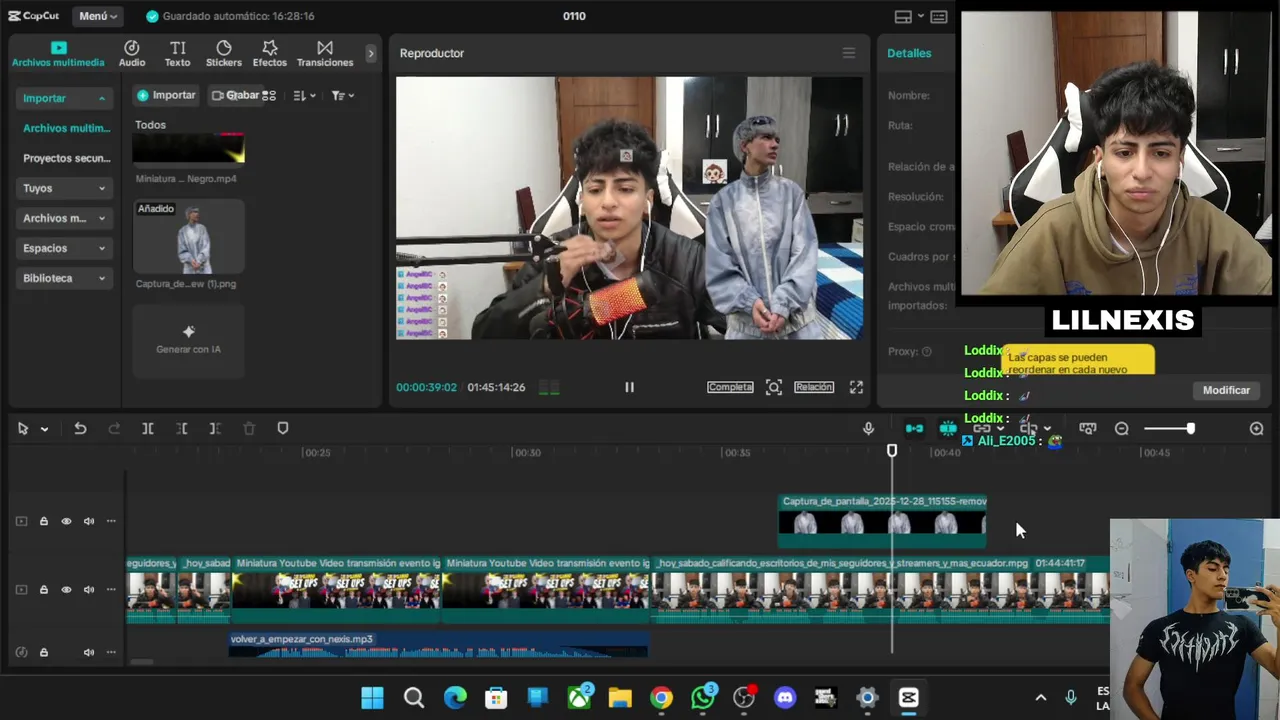Mute the volver_a_empezar audio track
The image size is (1280, 720).
(x=89, y=652)
